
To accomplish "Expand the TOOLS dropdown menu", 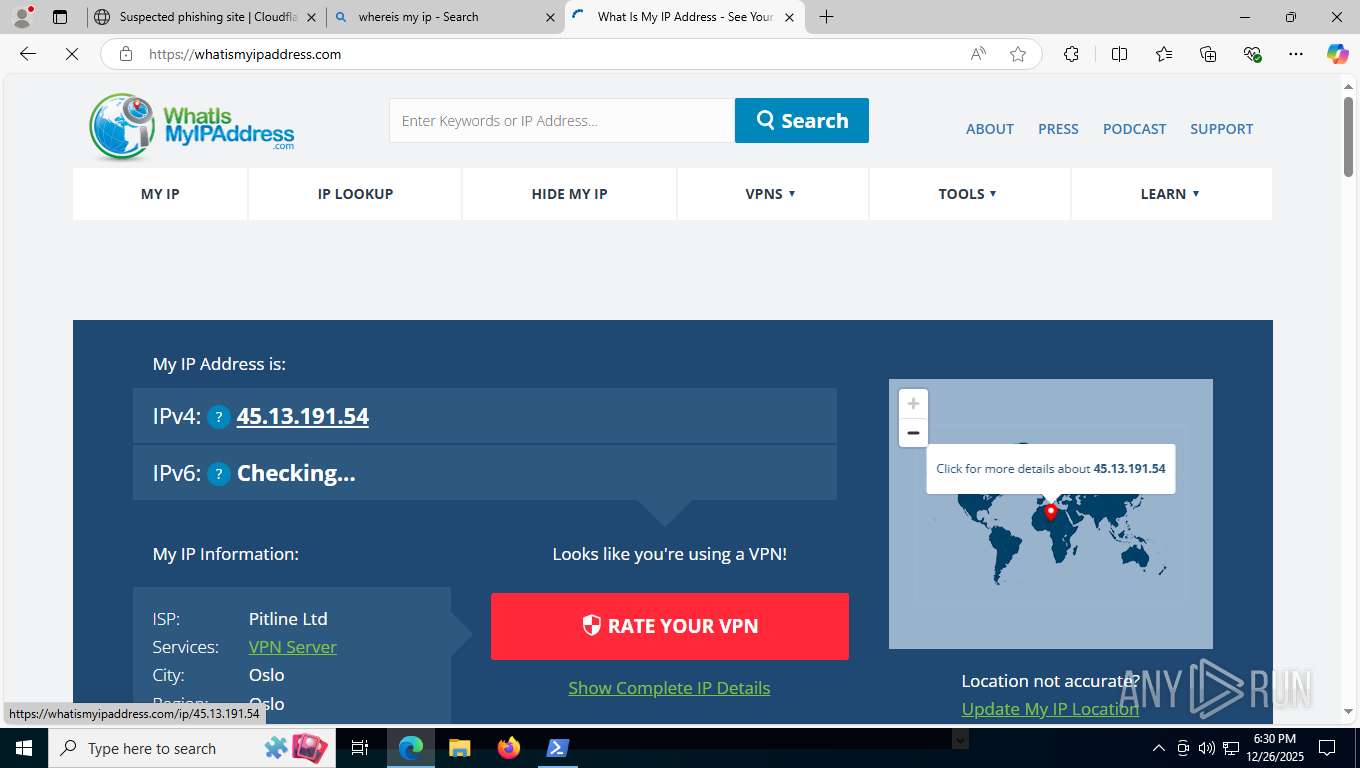I will pos(969,194).
